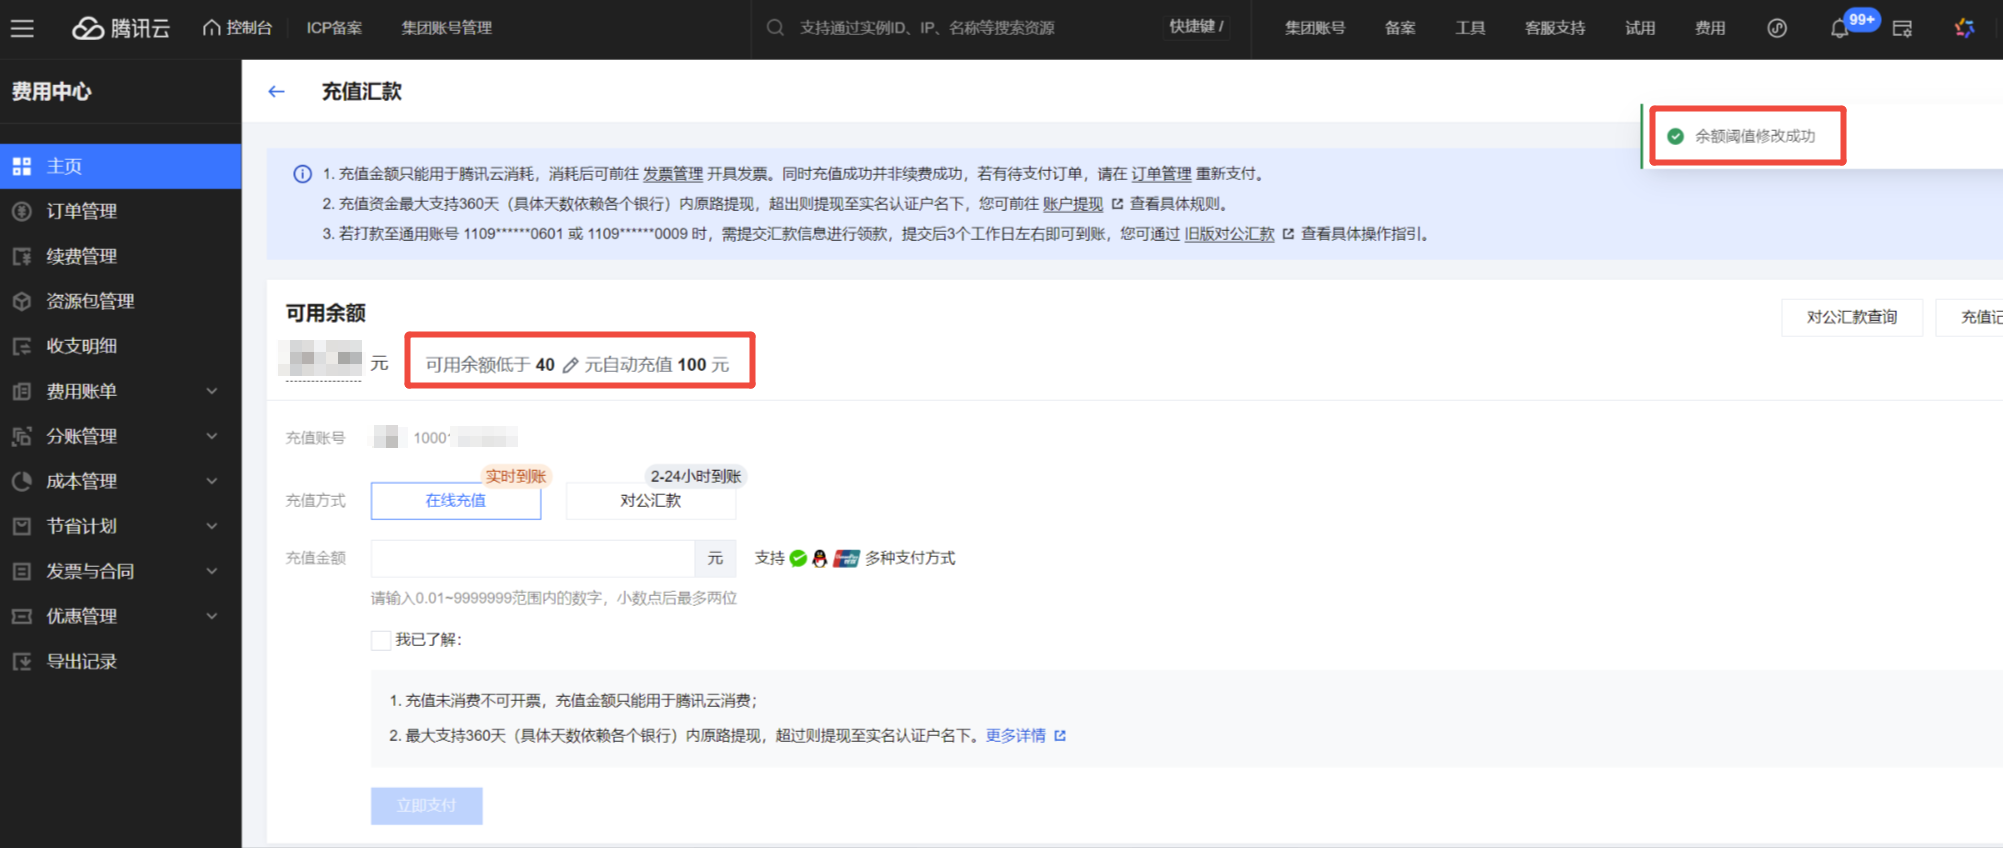2003x848 pixels.
Task: Click the 充值金额 input field
Action: tap(532, 558)
